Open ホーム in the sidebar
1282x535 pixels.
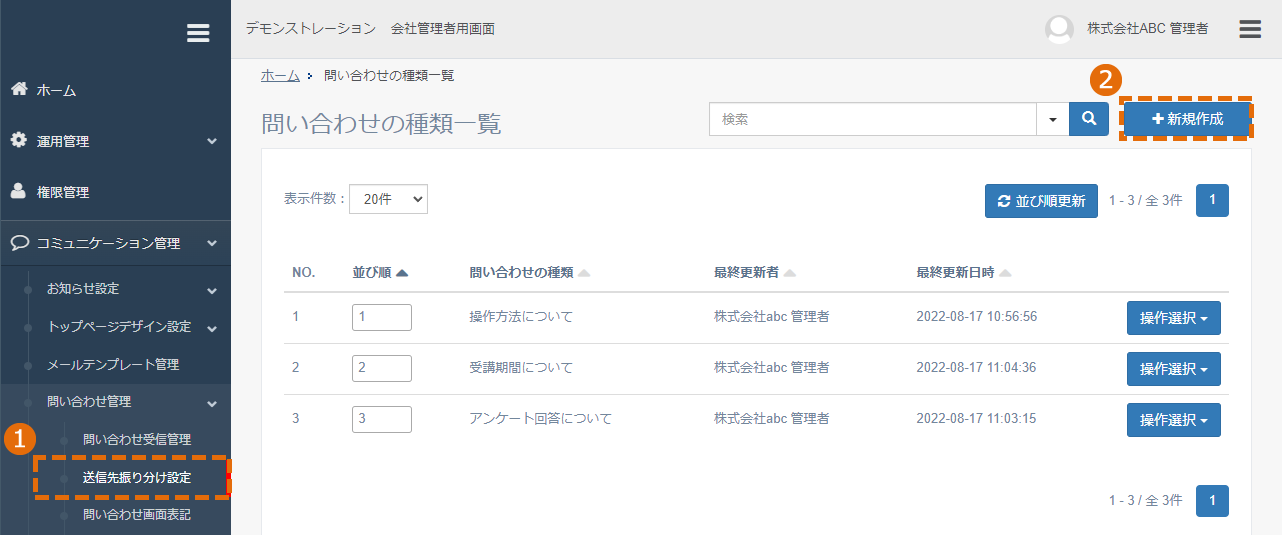pos(57,91)
